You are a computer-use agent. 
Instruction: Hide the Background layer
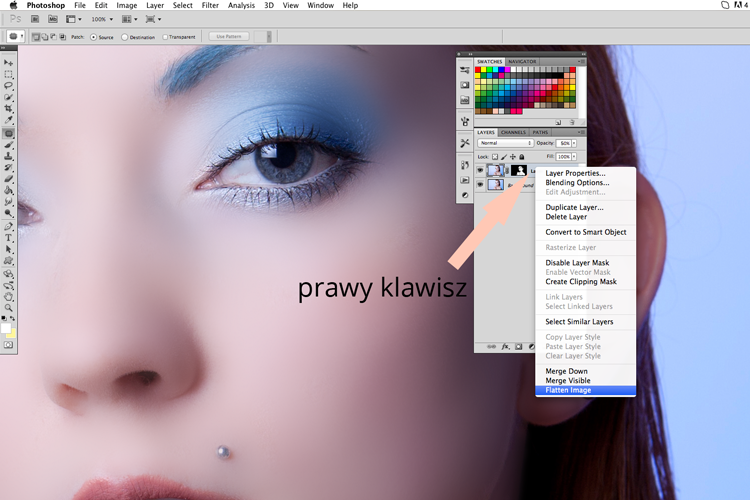point(480,185)
